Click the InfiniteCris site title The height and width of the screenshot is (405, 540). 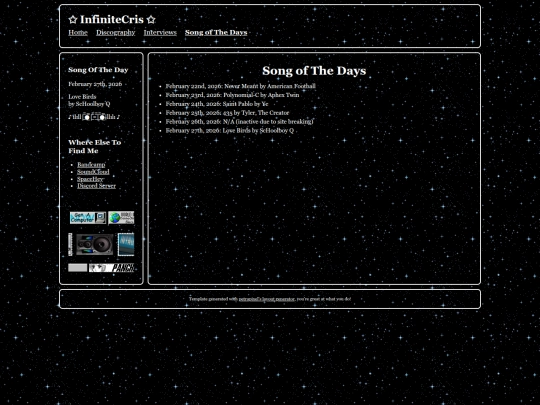click(x=112, y=20)
